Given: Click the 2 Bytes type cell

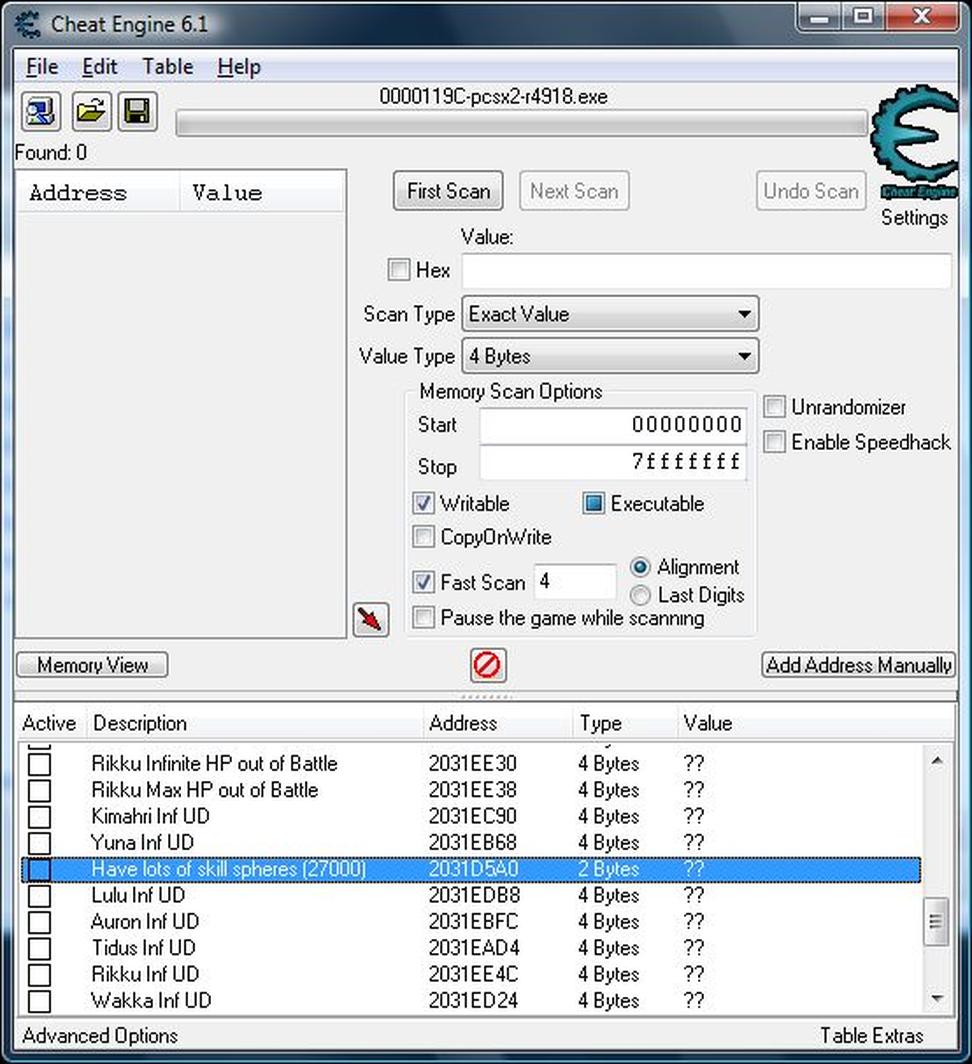Looking at the screenshot, I should coord(609,869).
